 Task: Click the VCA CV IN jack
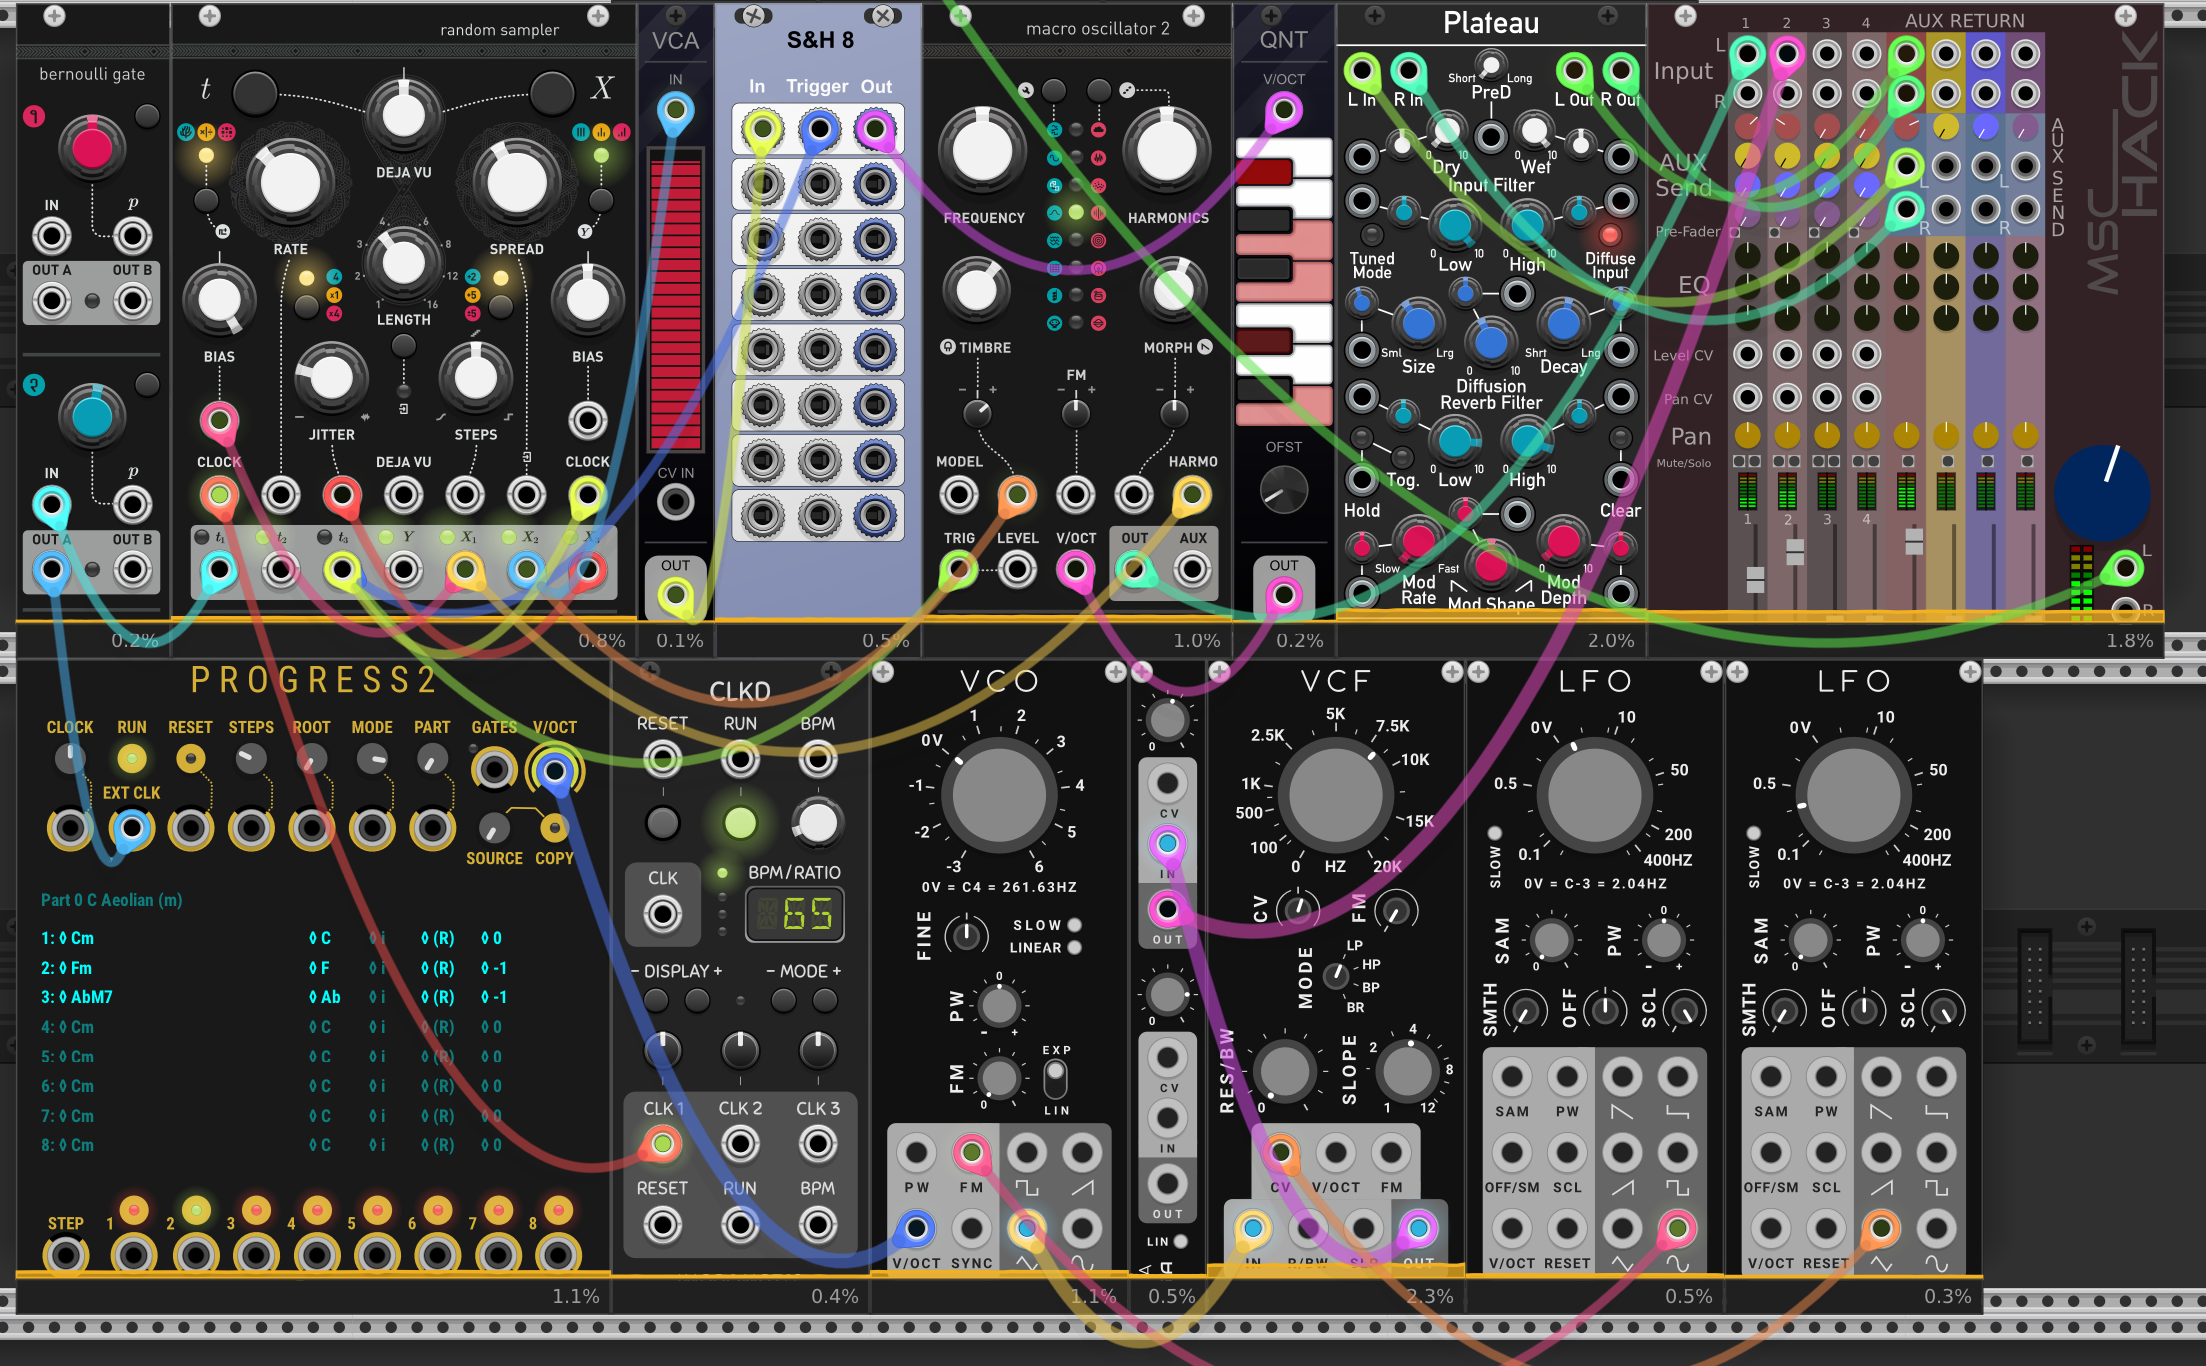coord(675,502)
